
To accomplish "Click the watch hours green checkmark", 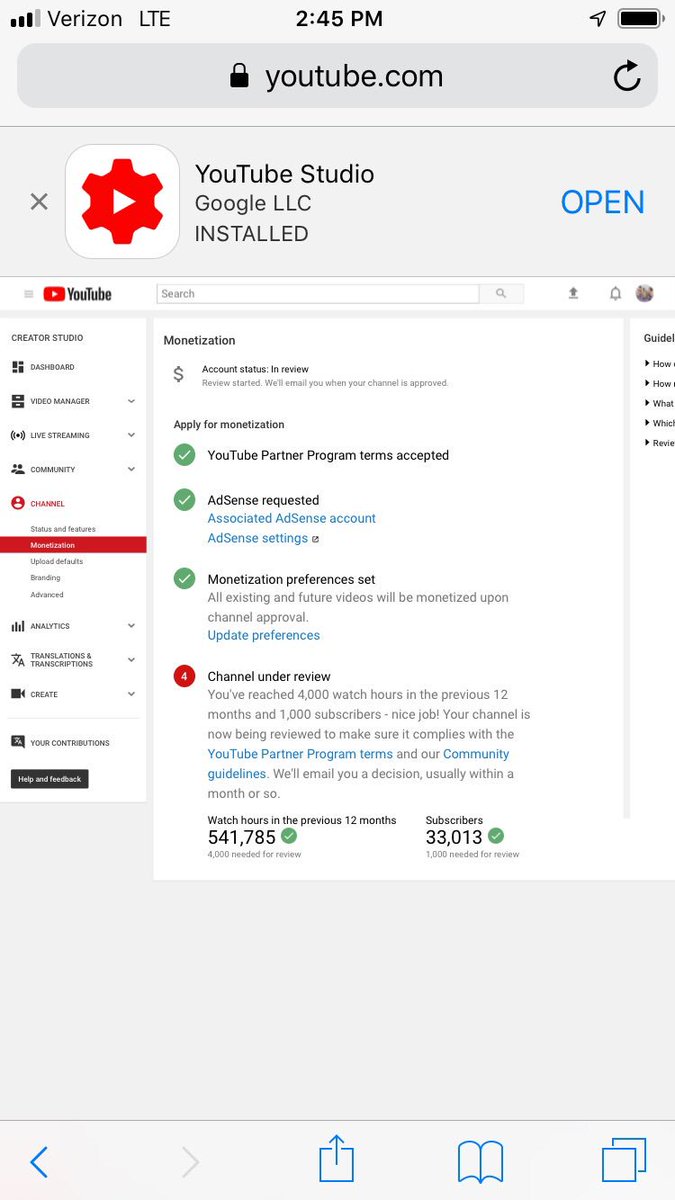I will click(289, 836).
